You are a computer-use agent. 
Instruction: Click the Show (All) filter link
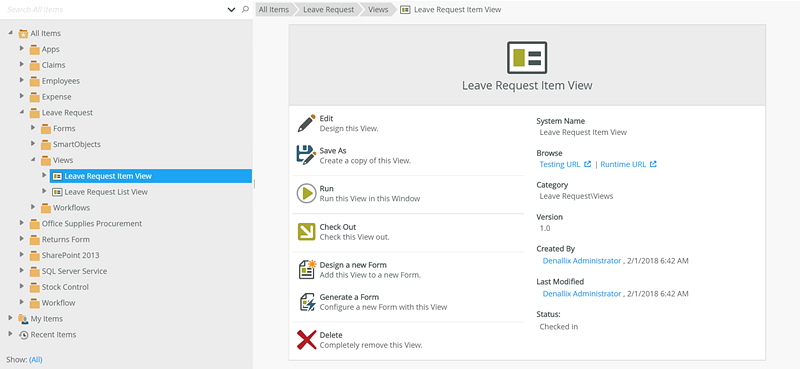36,359
